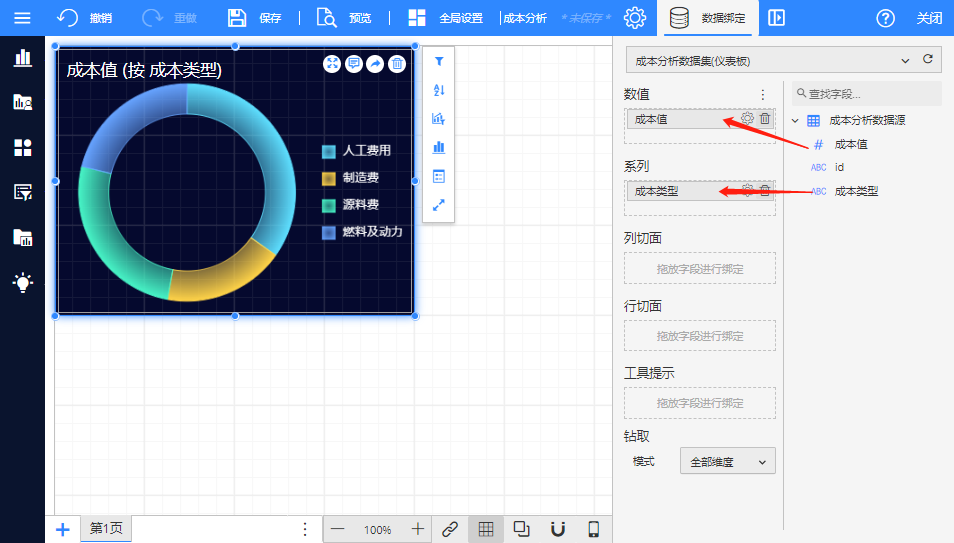This screenshot has width=954, height=543.
Task: Click the magnet snap icon
Action: click(x=558, y=529)
